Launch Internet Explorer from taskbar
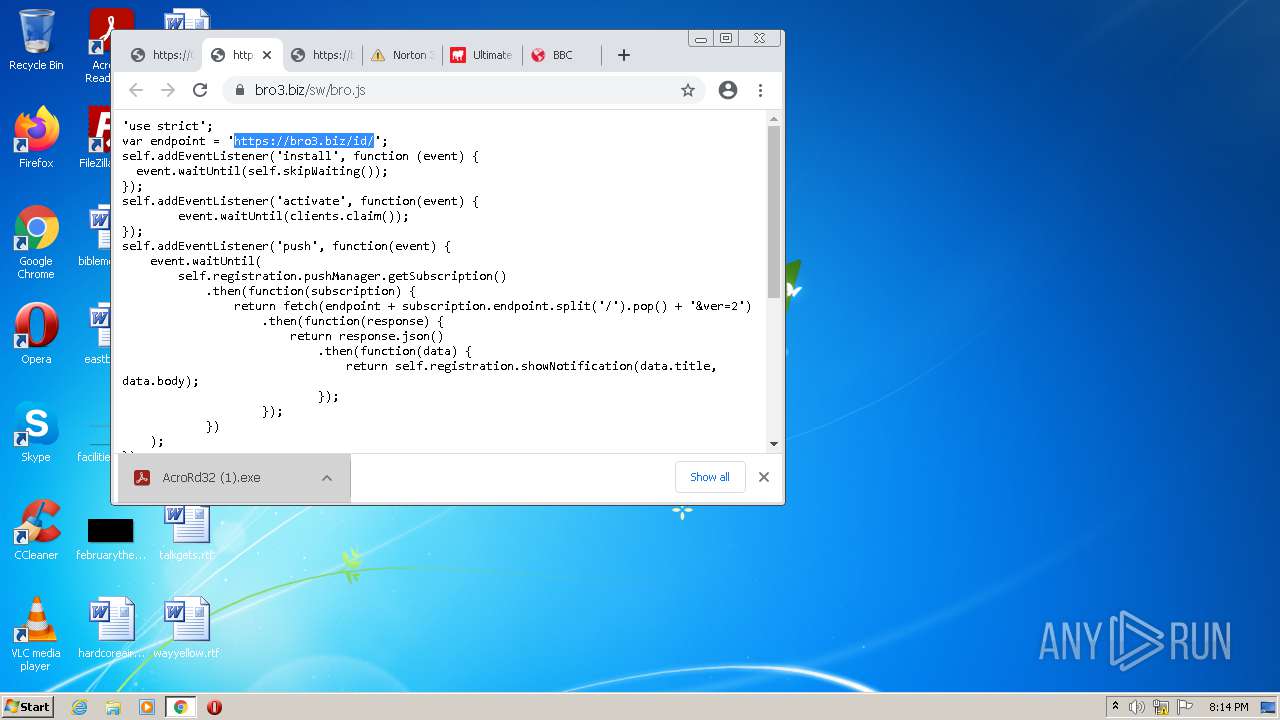Image resolution: width=1280 pixels, height=720 pixels. (79, 707)
